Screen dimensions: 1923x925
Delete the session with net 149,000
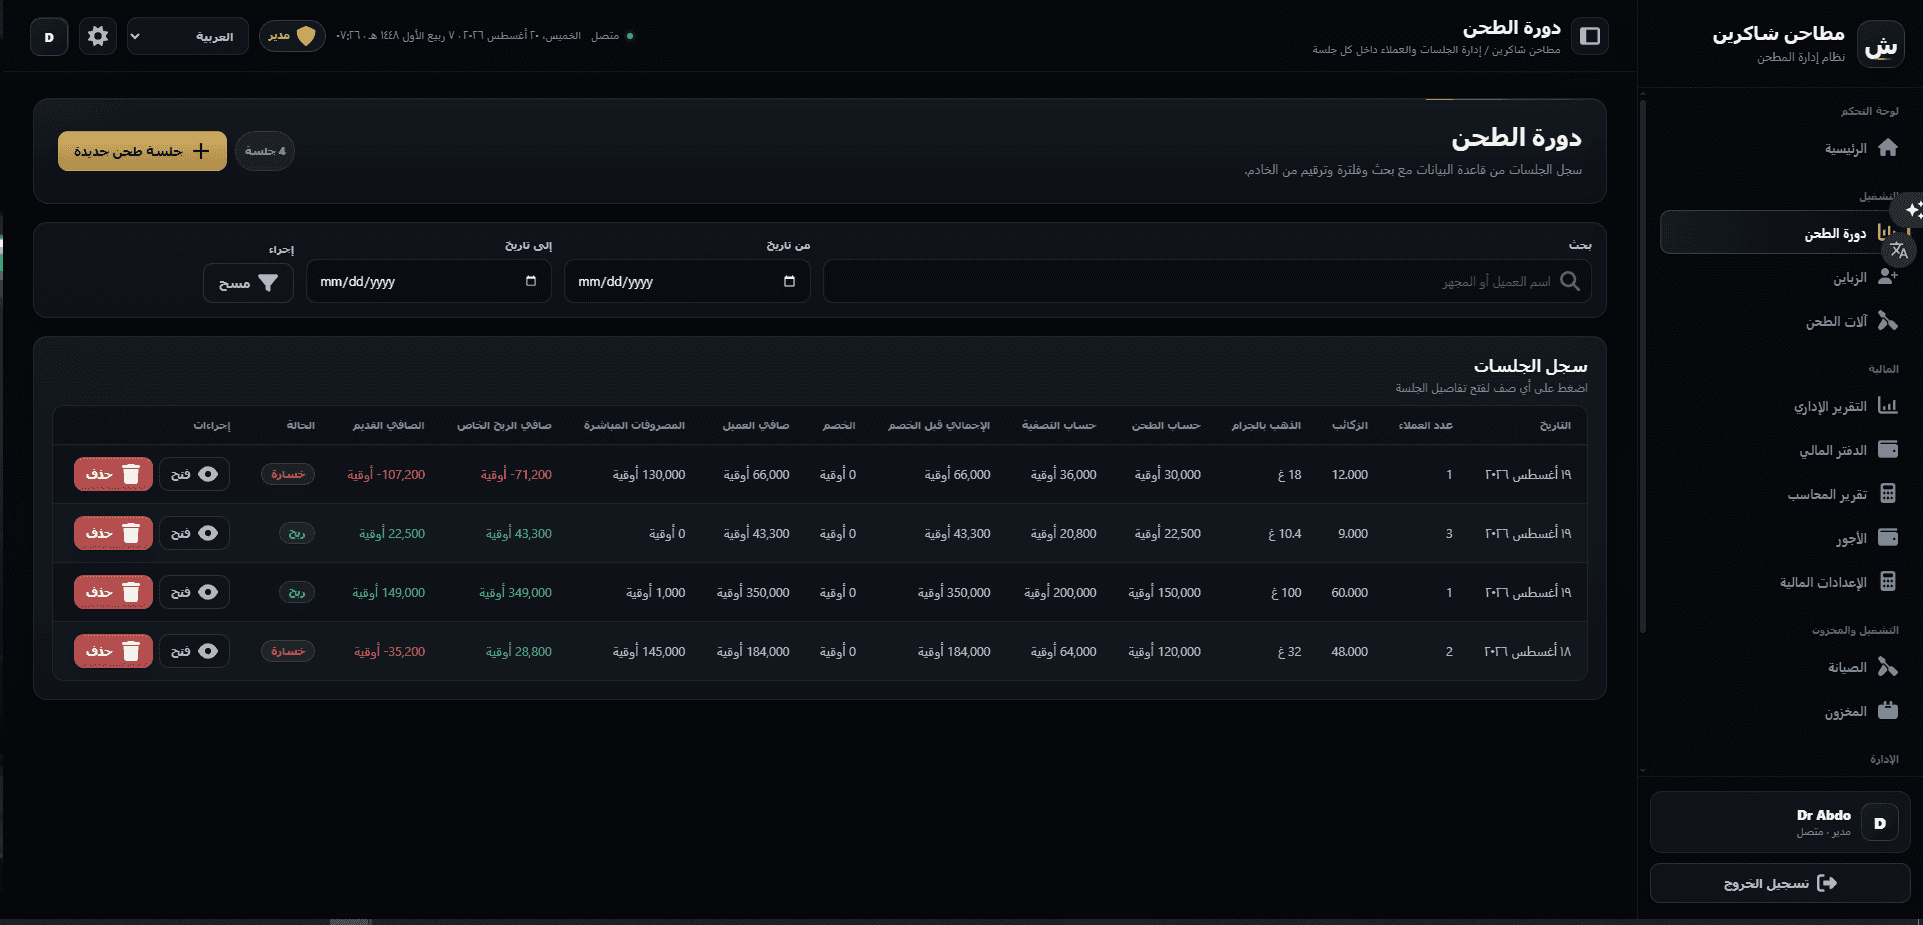pos(113,592)
